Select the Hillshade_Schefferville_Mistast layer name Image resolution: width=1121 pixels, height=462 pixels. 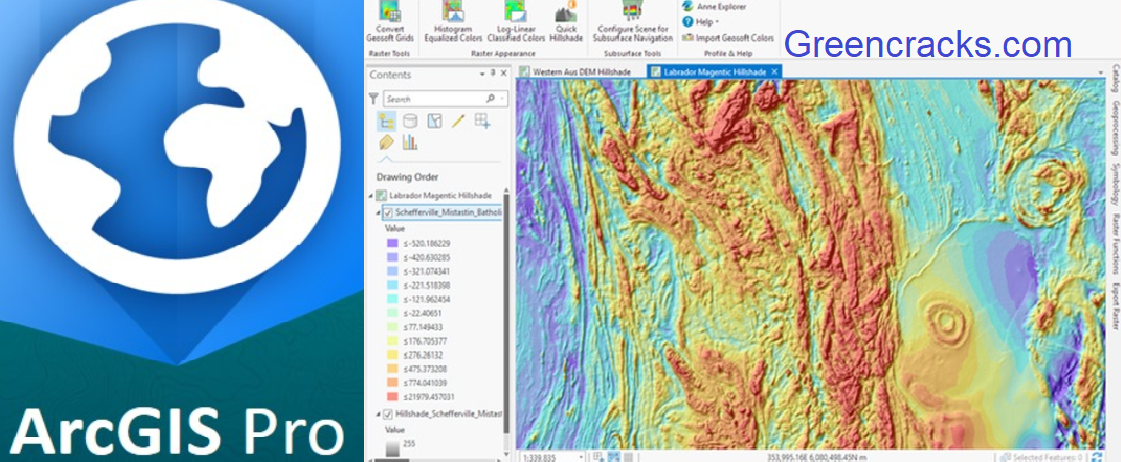(x=448, y=414)
